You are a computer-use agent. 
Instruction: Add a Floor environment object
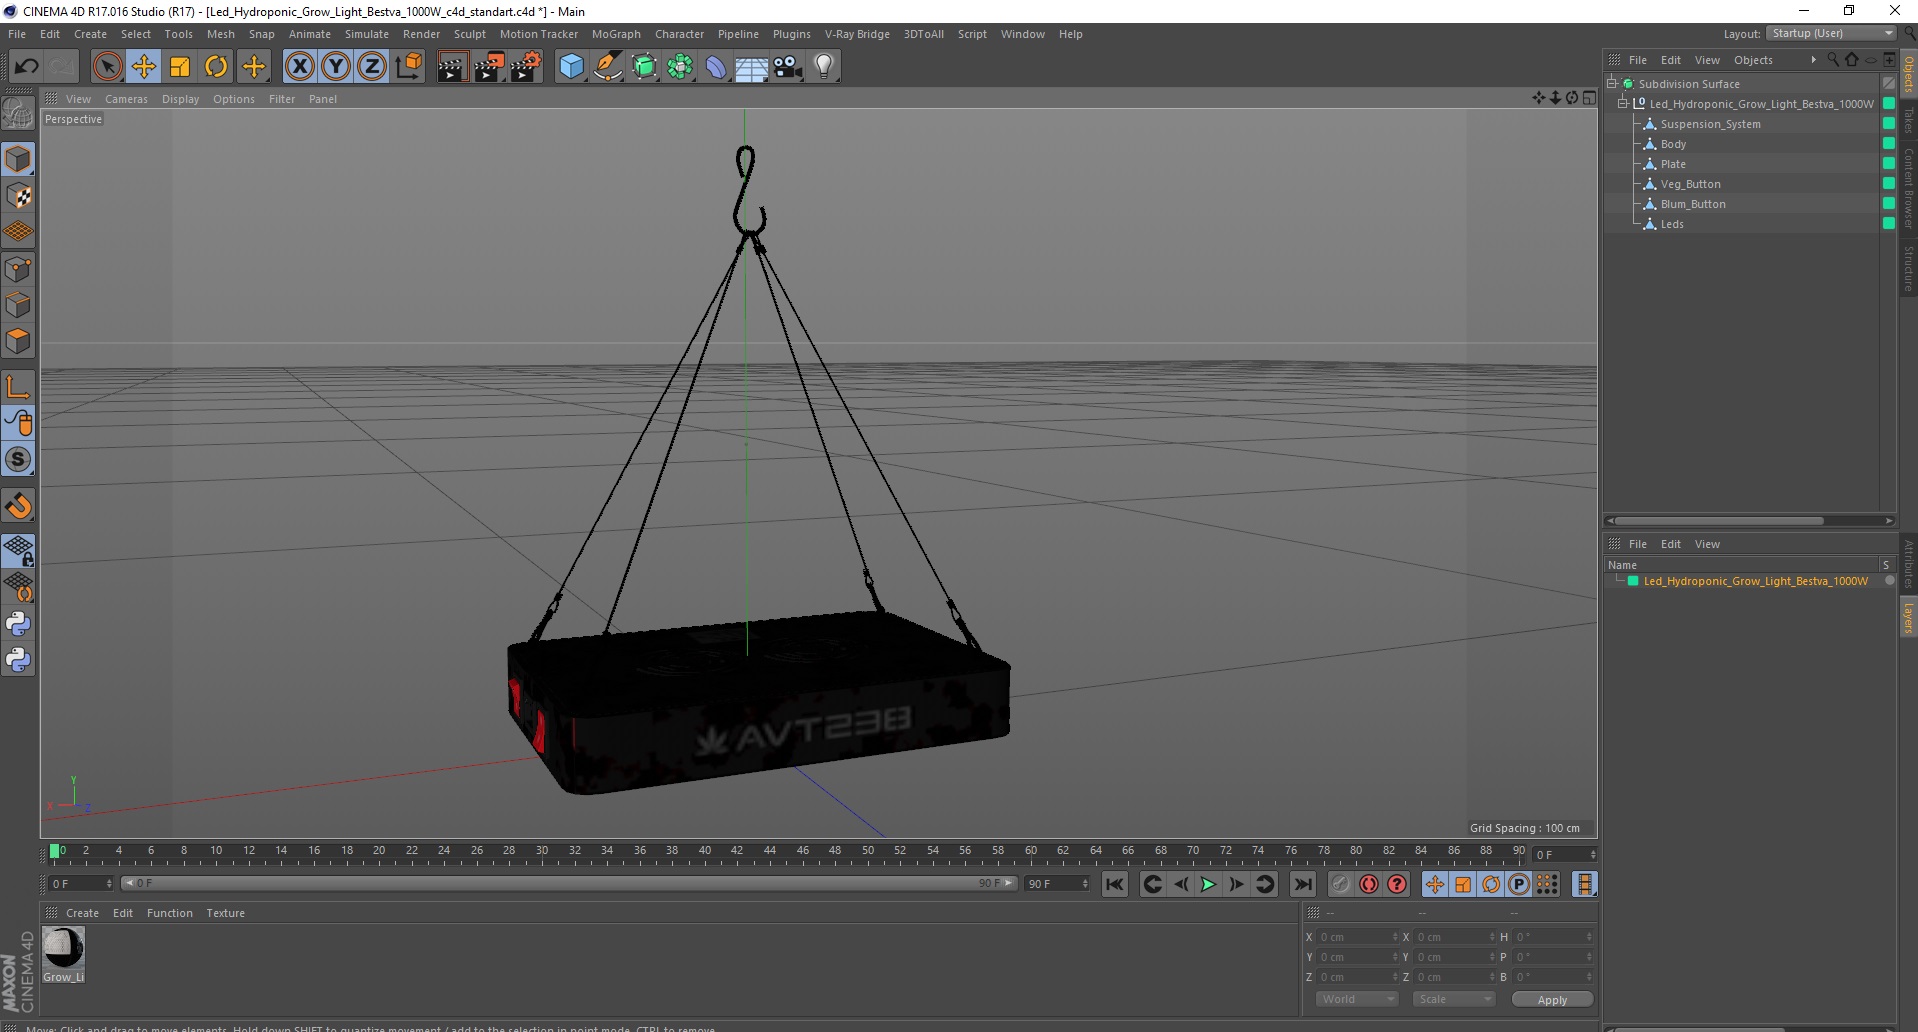[x=751, y=67]
